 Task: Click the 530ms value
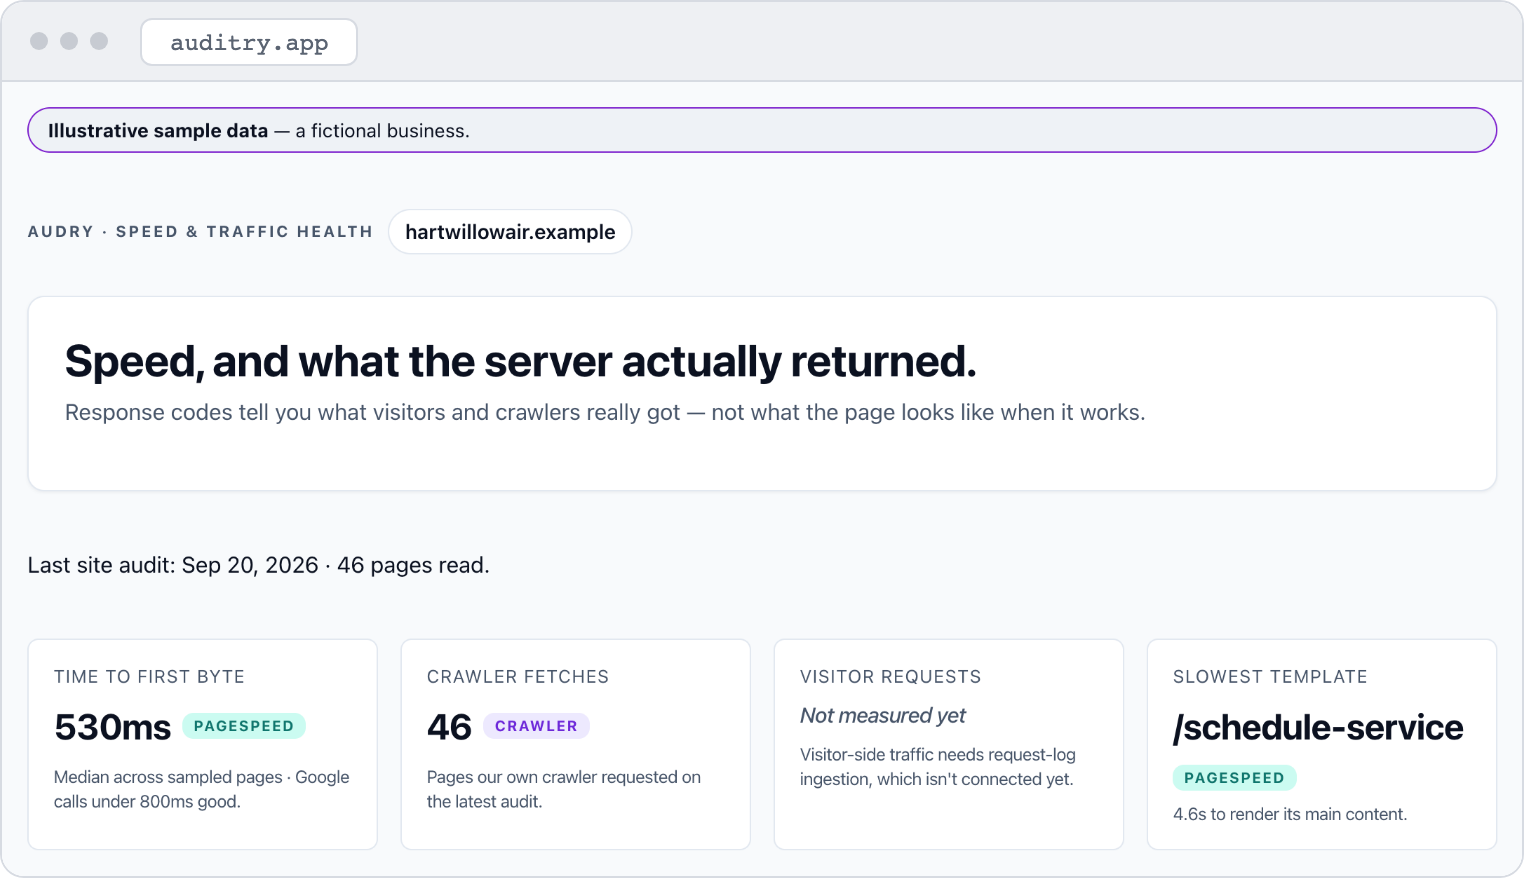113,727
